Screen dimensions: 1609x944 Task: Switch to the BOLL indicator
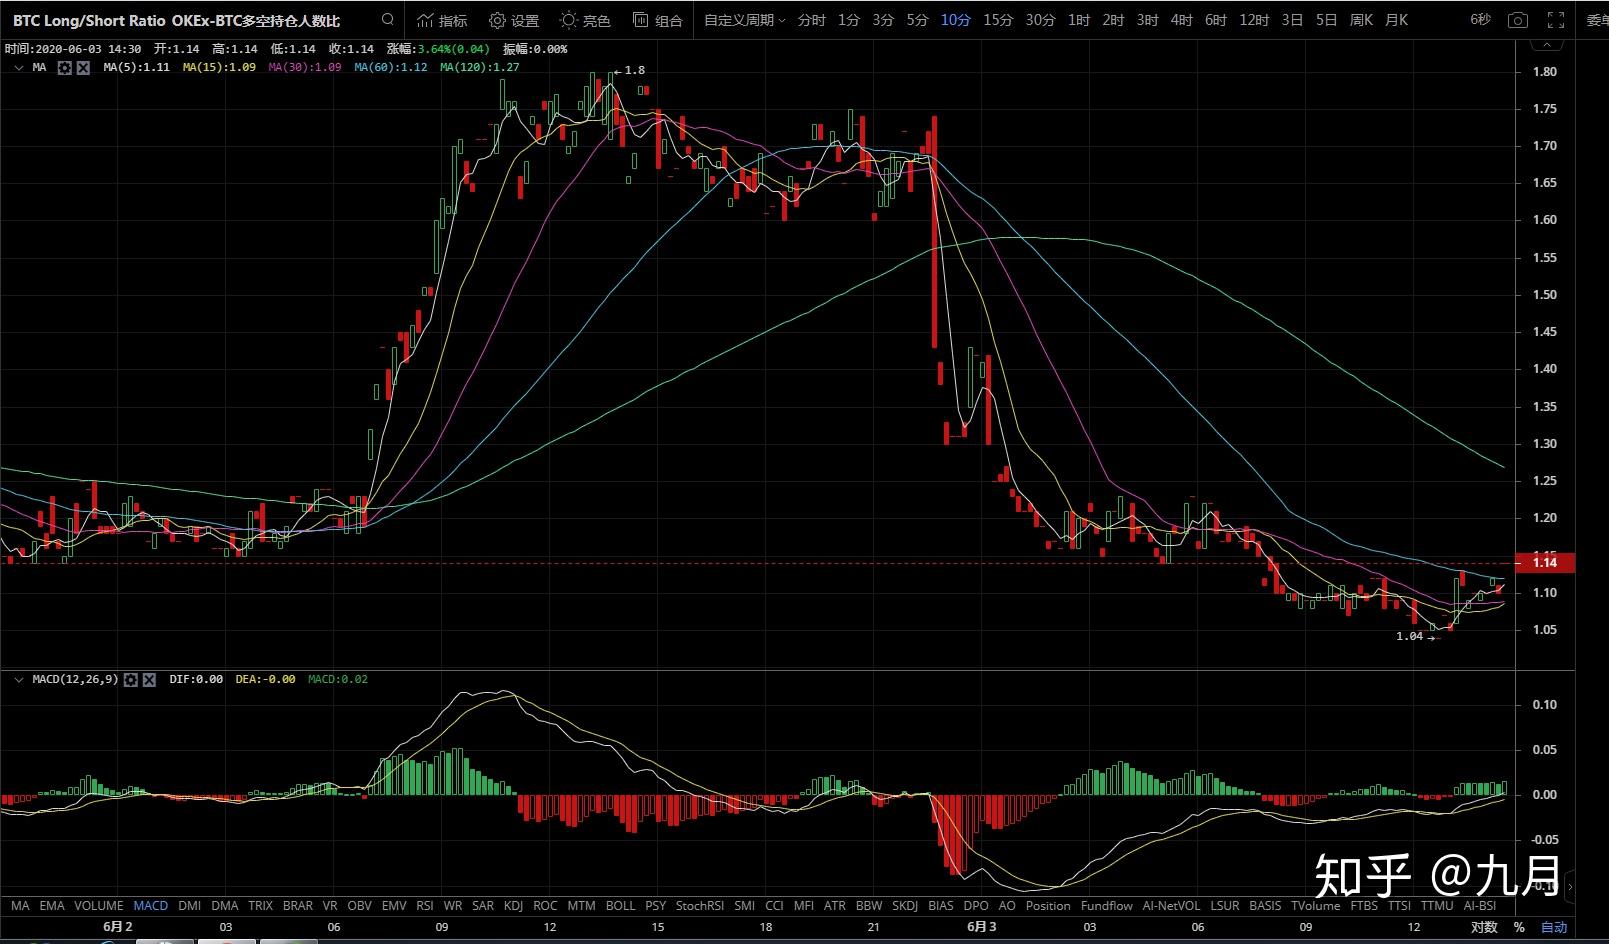pos(621,906)
